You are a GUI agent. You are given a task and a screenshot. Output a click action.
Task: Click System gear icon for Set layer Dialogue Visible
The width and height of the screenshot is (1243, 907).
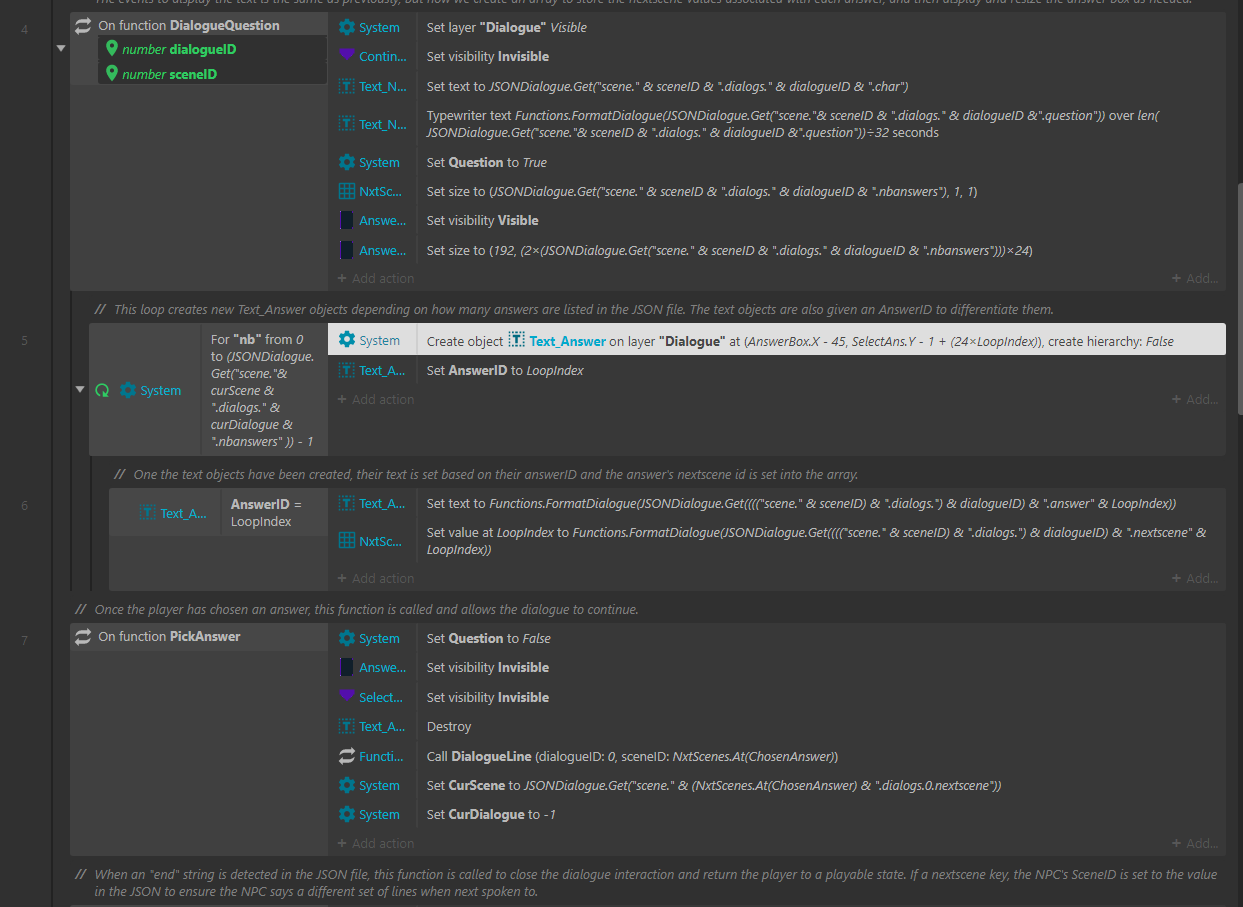347,28
